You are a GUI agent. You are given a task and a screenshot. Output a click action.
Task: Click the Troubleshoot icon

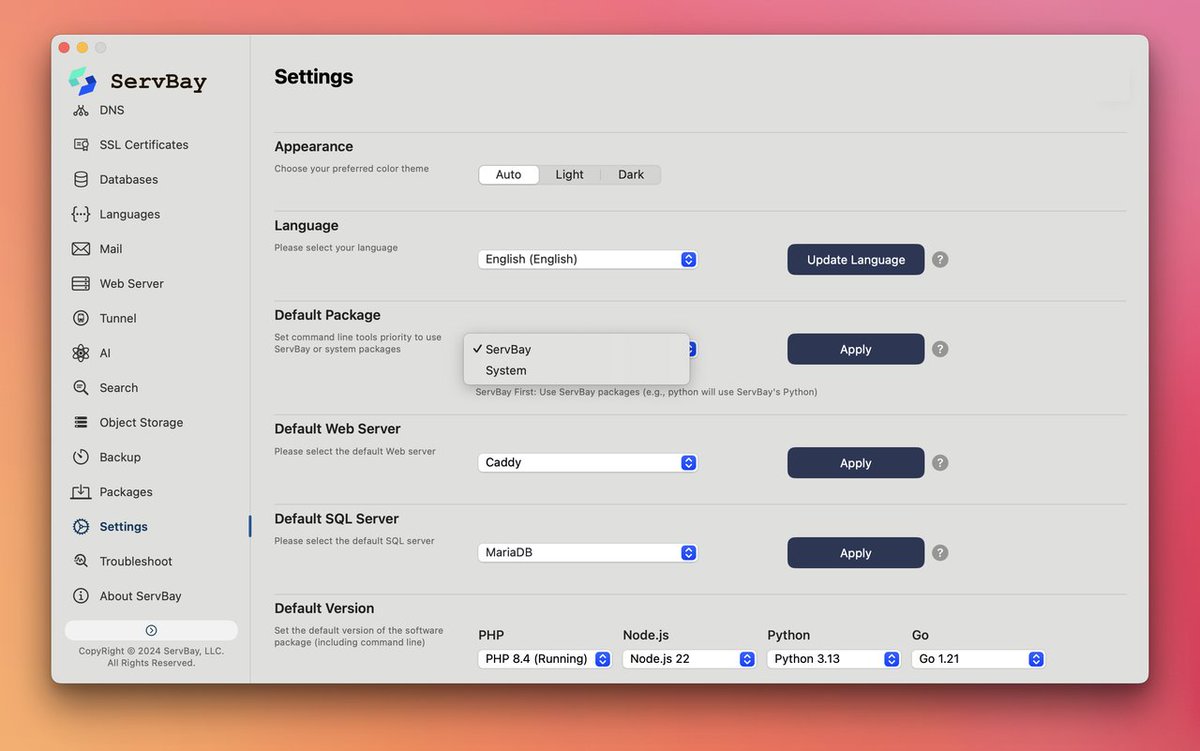pos(81,561)
